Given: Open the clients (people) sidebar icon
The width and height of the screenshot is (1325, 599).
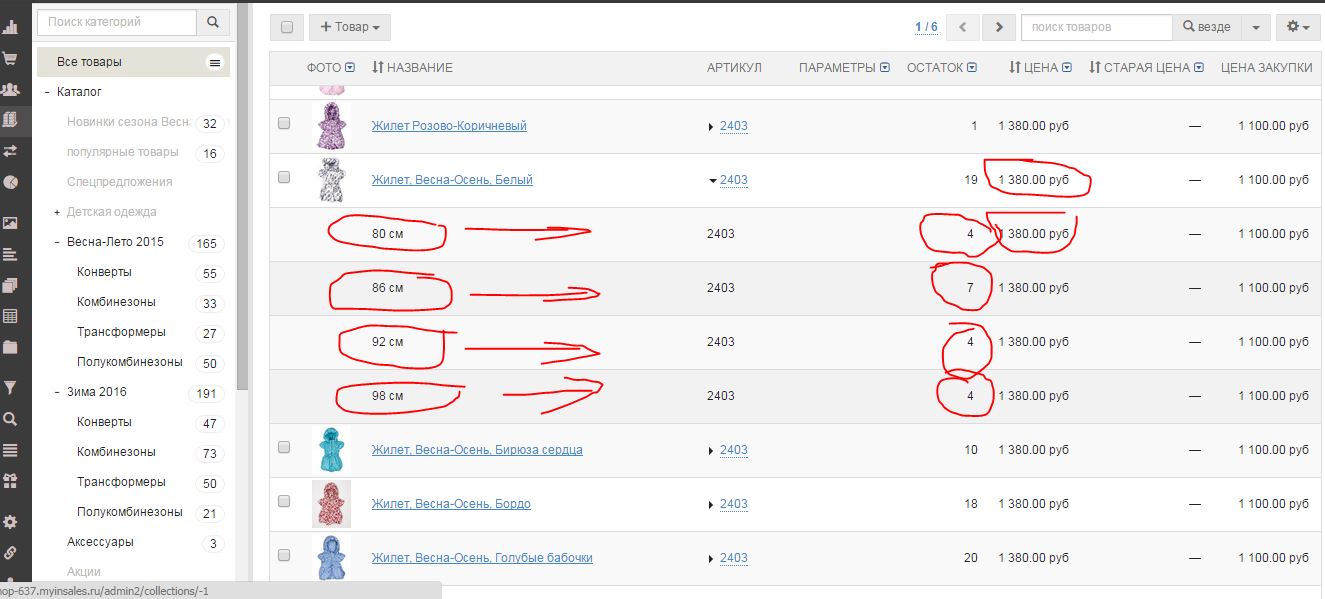Looking at the screenshot, I should (x=11, y=90).
